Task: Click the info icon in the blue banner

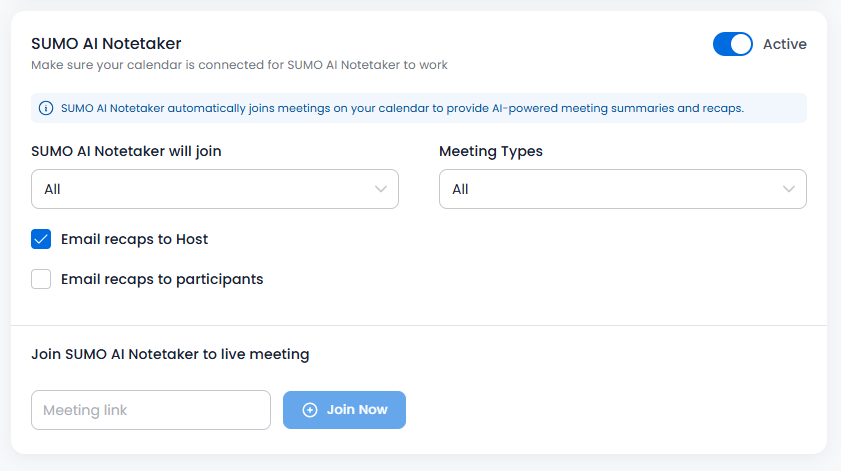Action: 46,108
